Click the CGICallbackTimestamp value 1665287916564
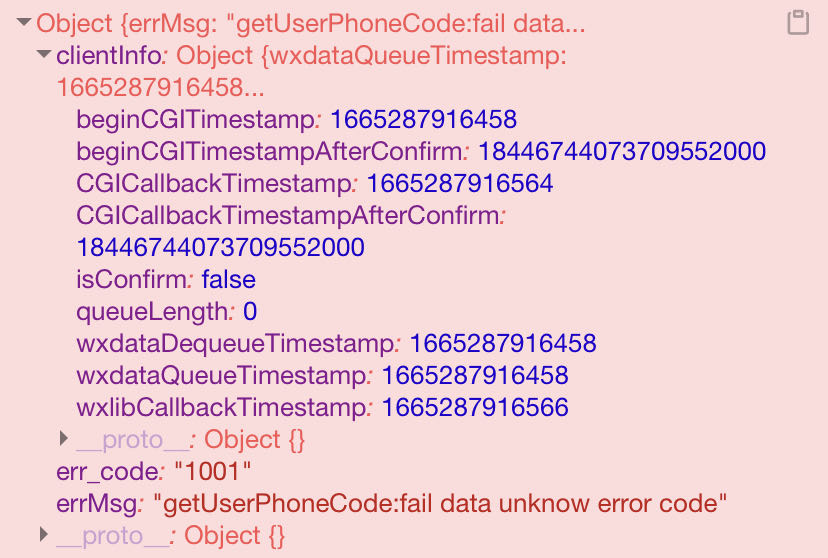This screenshot has width=828, height=558. (x=459, y=183)
